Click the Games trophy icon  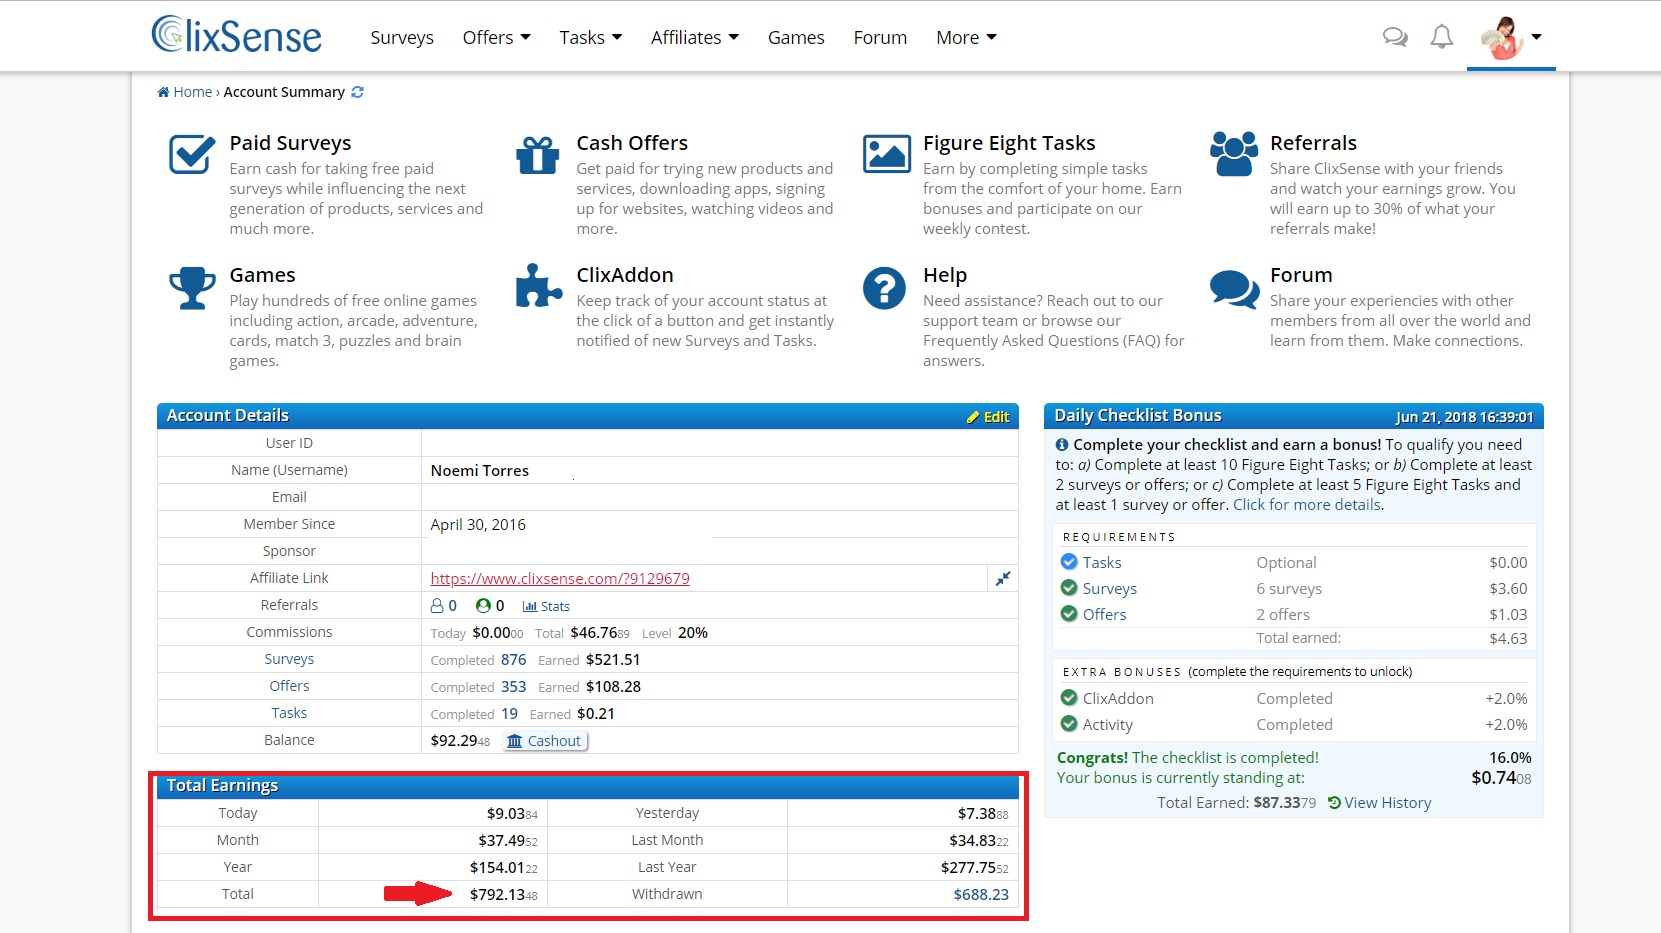tap(192, 287)
